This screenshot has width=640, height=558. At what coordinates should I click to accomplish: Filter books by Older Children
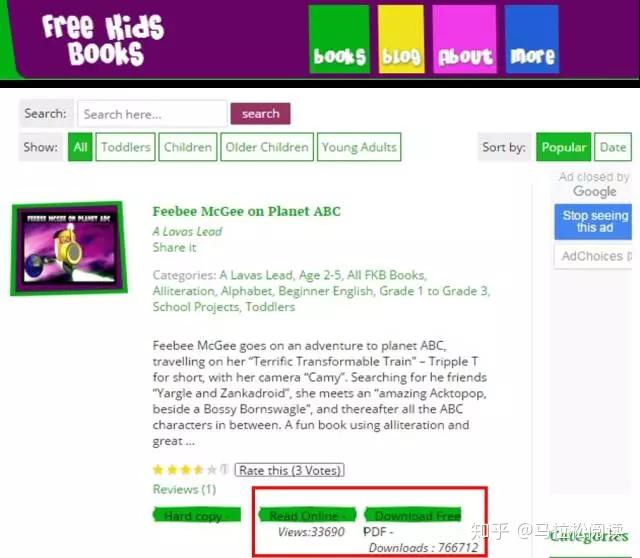(267, 147)
